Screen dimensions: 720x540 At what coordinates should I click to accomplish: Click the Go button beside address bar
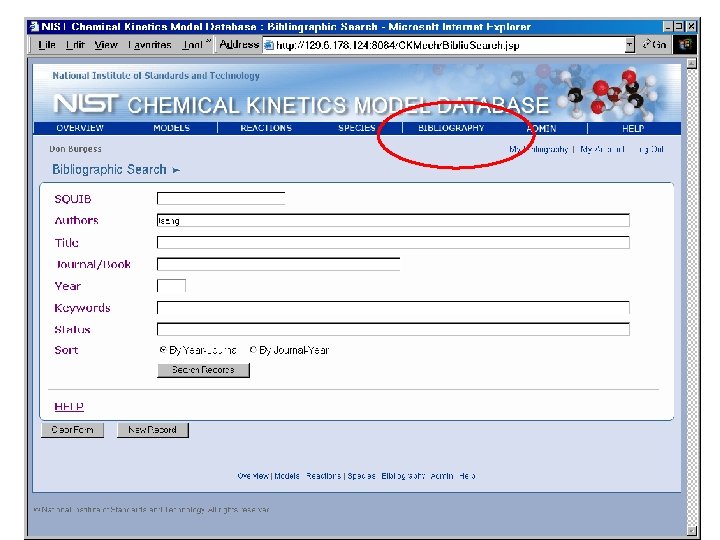pyautogui.click(x=654, y=45)
